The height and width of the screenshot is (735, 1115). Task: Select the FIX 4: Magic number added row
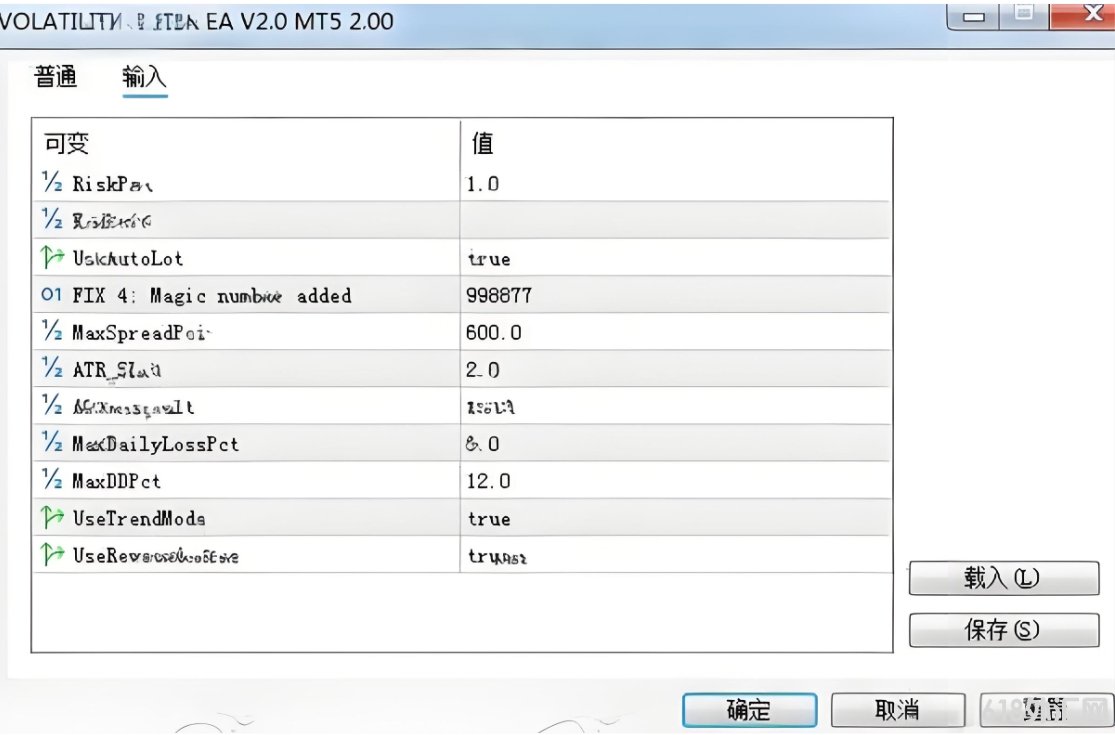[x=461, y=295]
